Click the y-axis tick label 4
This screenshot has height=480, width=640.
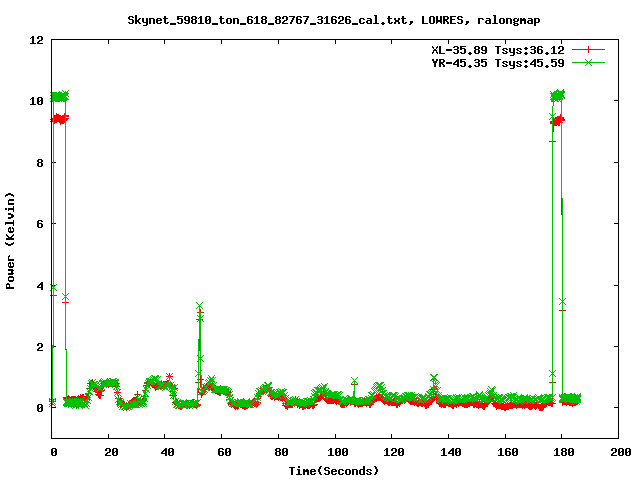(40, 285)
